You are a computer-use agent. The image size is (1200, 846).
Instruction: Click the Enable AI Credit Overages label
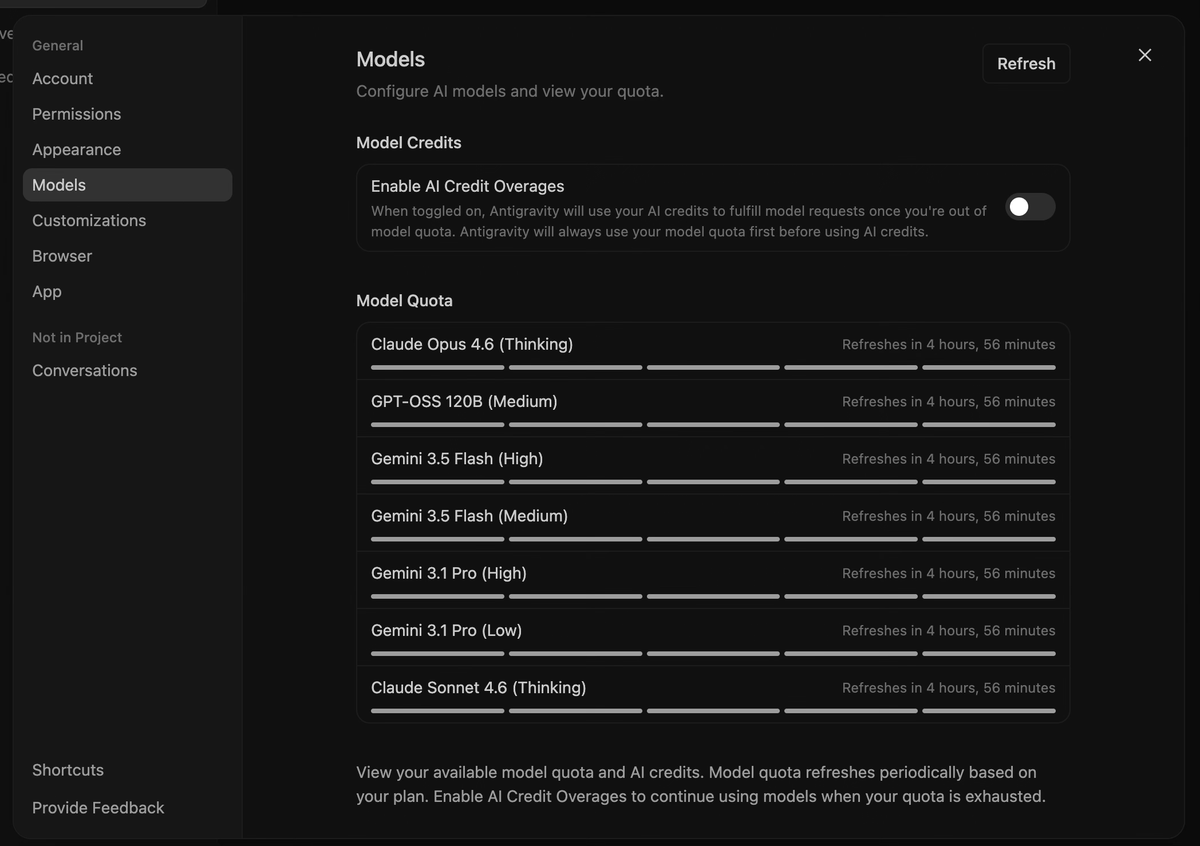467,186
